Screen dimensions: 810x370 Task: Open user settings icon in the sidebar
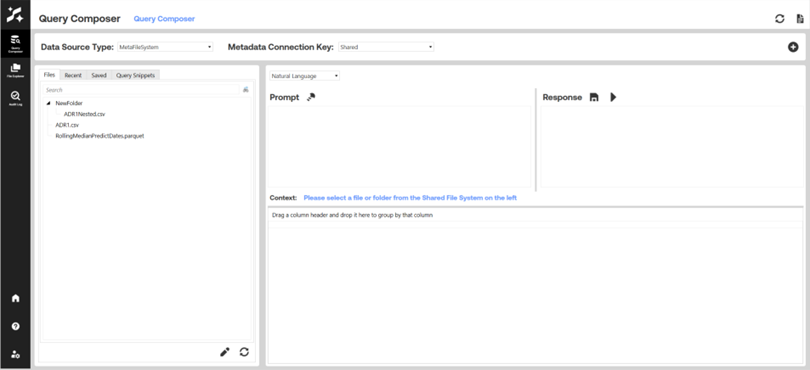pos(15,354)
